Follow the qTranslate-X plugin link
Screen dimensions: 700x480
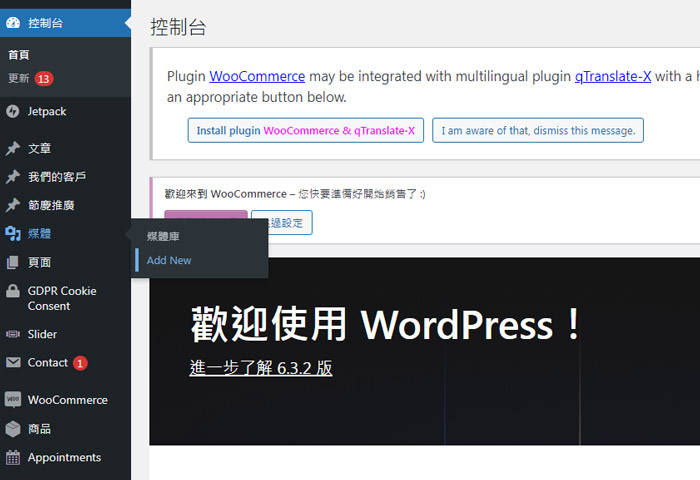coord(613,76)
